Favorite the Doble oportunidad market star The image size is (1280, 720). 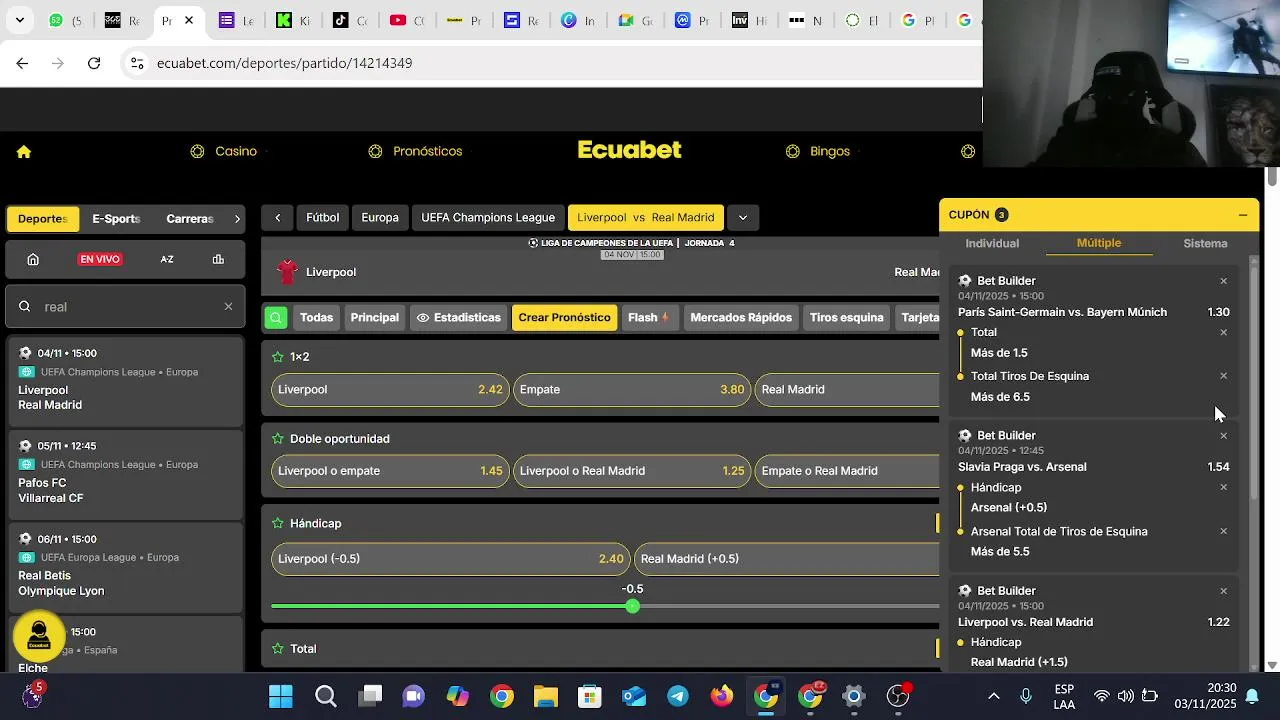[278, 439]
